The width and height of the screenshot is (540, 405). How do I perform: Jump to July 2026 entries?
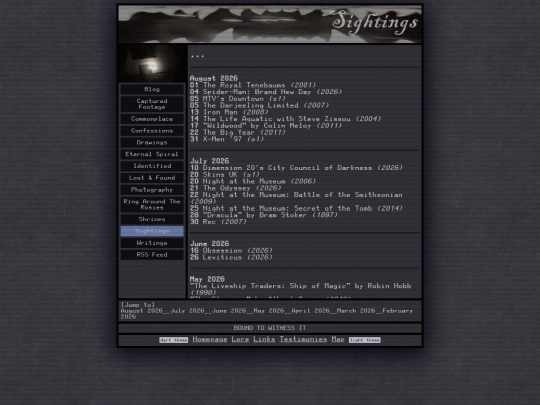click(187, 311)
